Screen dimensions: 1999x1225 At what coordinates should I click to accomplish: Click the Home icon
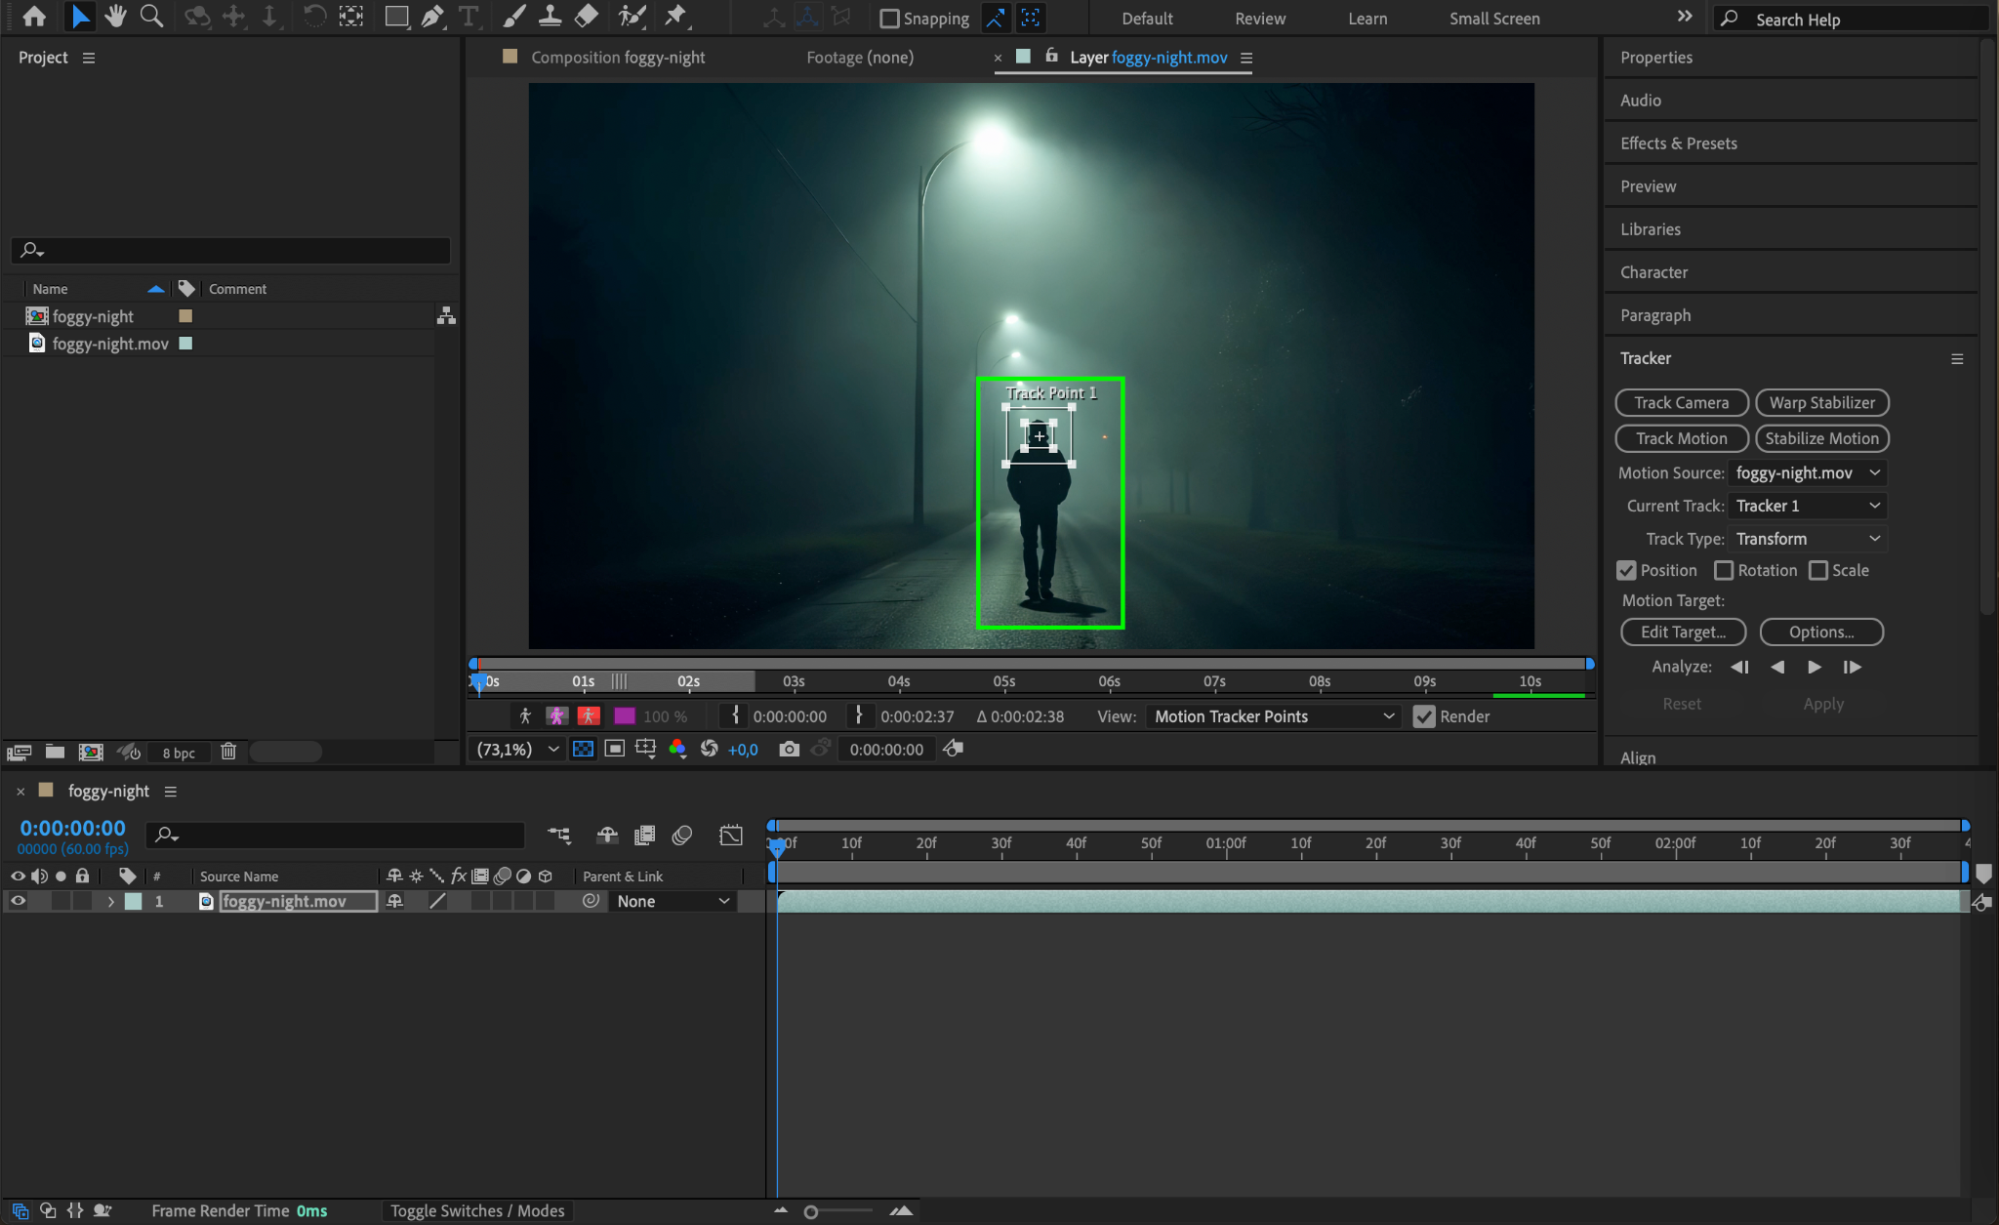point(34,16)
